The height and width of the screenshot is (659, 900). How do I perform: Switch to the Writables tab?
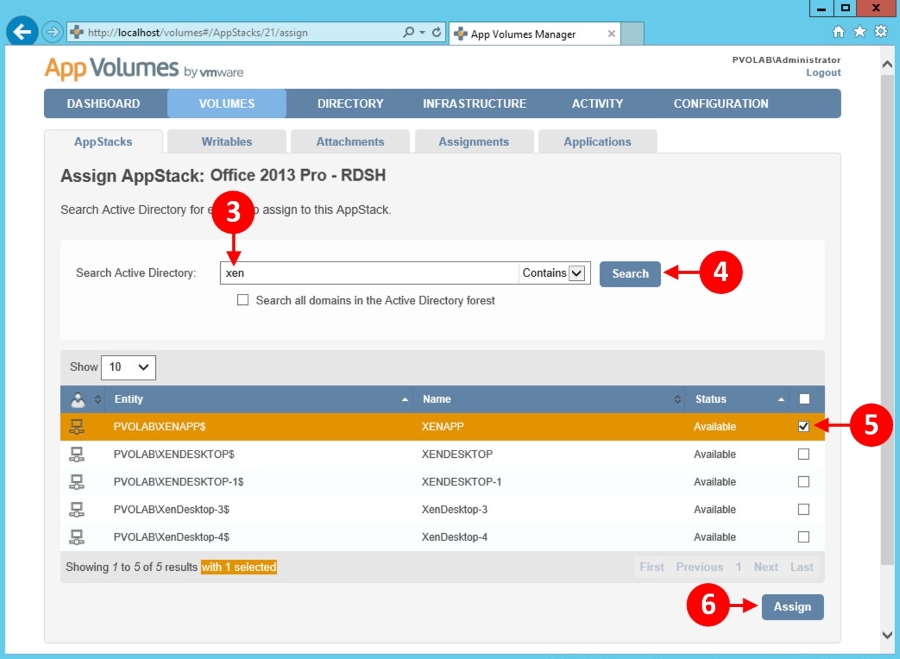click(227, 142)
